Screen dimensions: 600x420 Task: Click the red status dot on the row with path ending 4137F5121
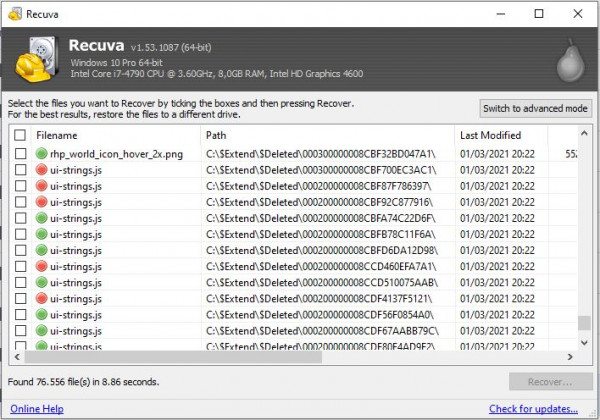(x=41, y=298)
